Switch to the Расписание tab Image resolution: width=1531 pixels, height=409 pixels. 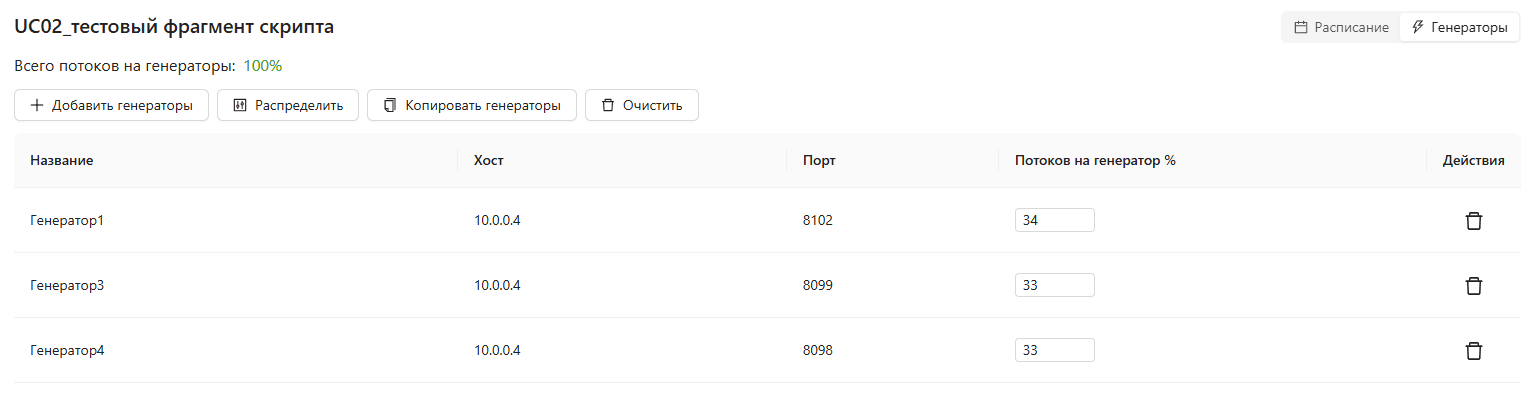[1341, 28]
